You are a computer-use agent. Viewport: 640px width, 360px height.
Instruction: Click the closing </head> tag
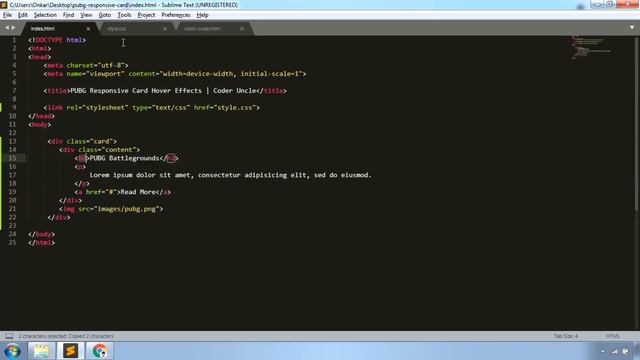coord(41,116)
